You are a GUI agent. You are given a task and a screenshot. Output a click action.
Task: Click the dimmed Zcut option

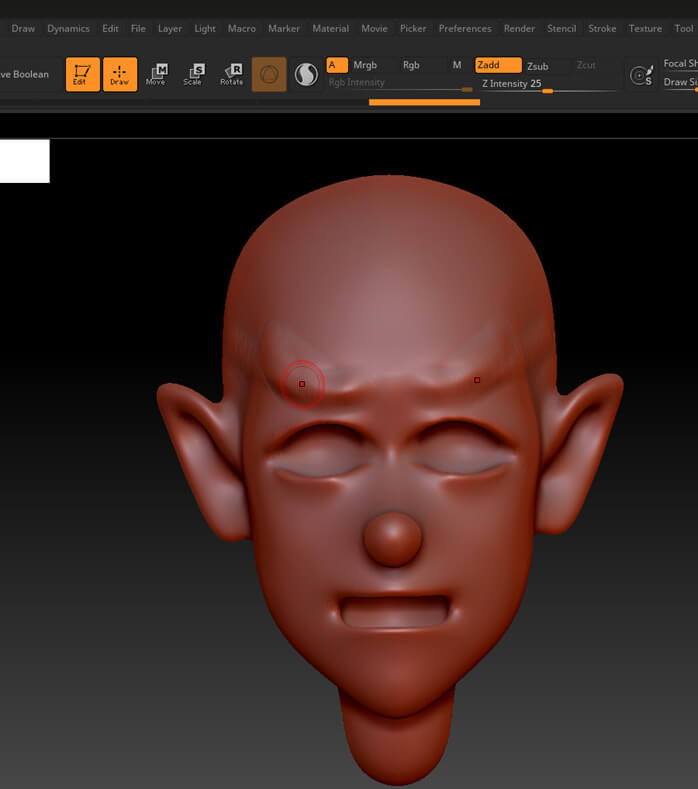click(586, 65)
